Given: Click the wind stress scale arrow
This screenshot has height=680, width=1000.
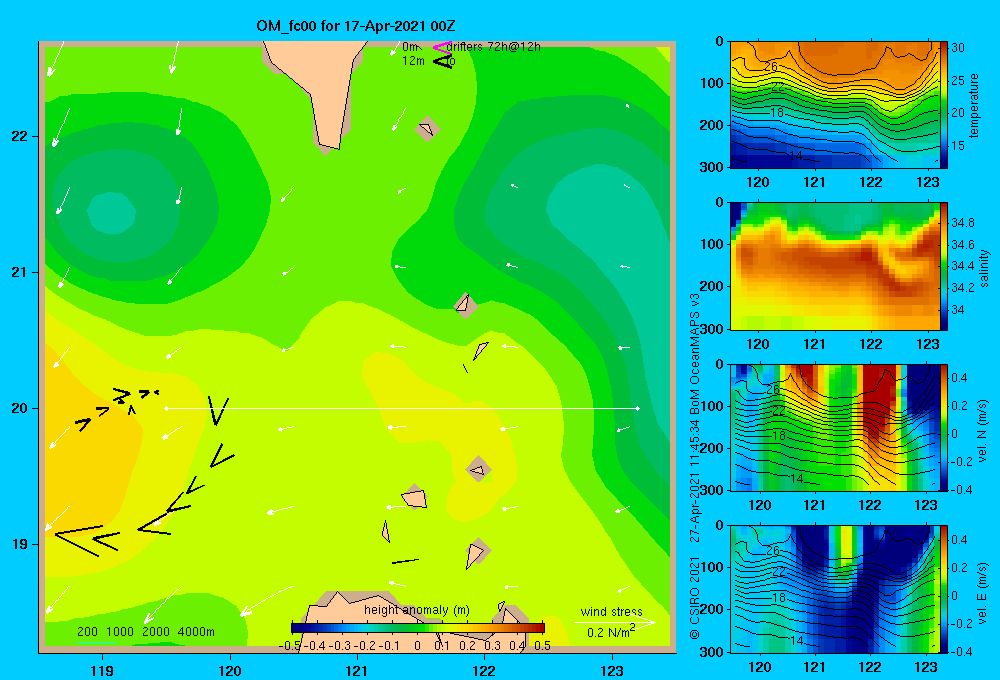Looking at the screenshot, I should pyautogui.click(x=614, y=622).
